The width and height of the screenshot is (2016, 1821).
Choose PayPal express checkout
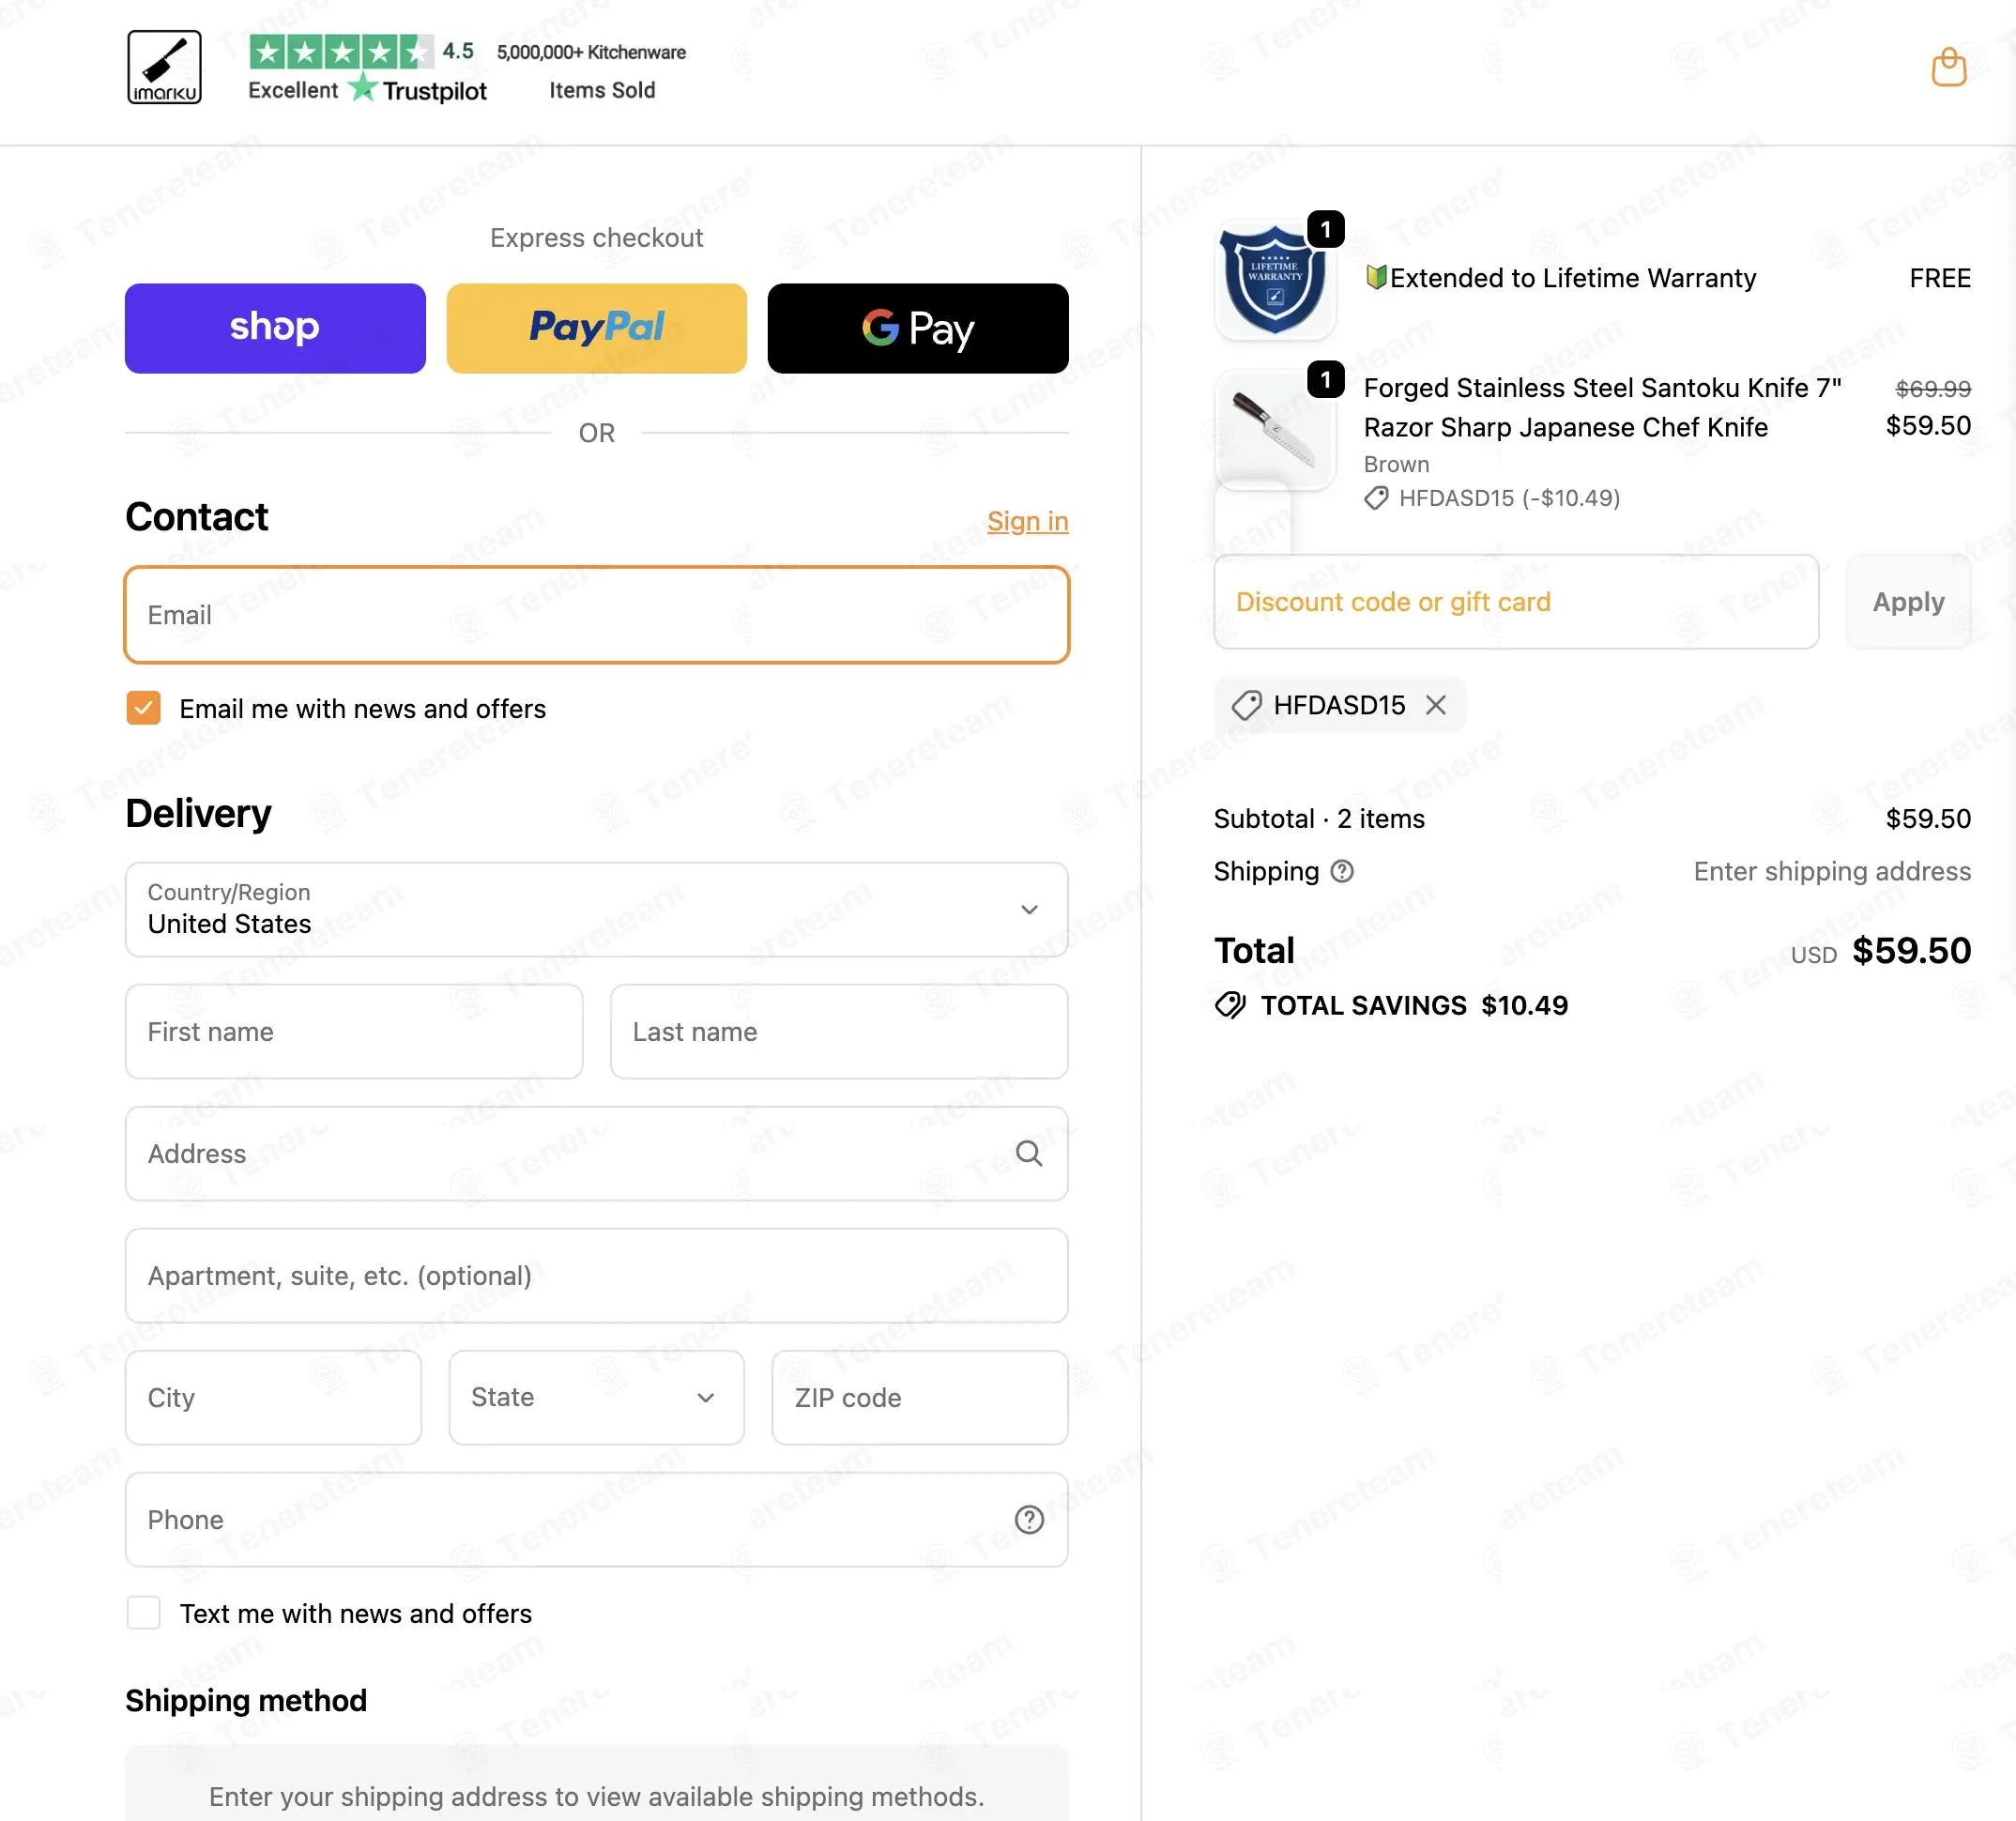(x=596, y=328)
